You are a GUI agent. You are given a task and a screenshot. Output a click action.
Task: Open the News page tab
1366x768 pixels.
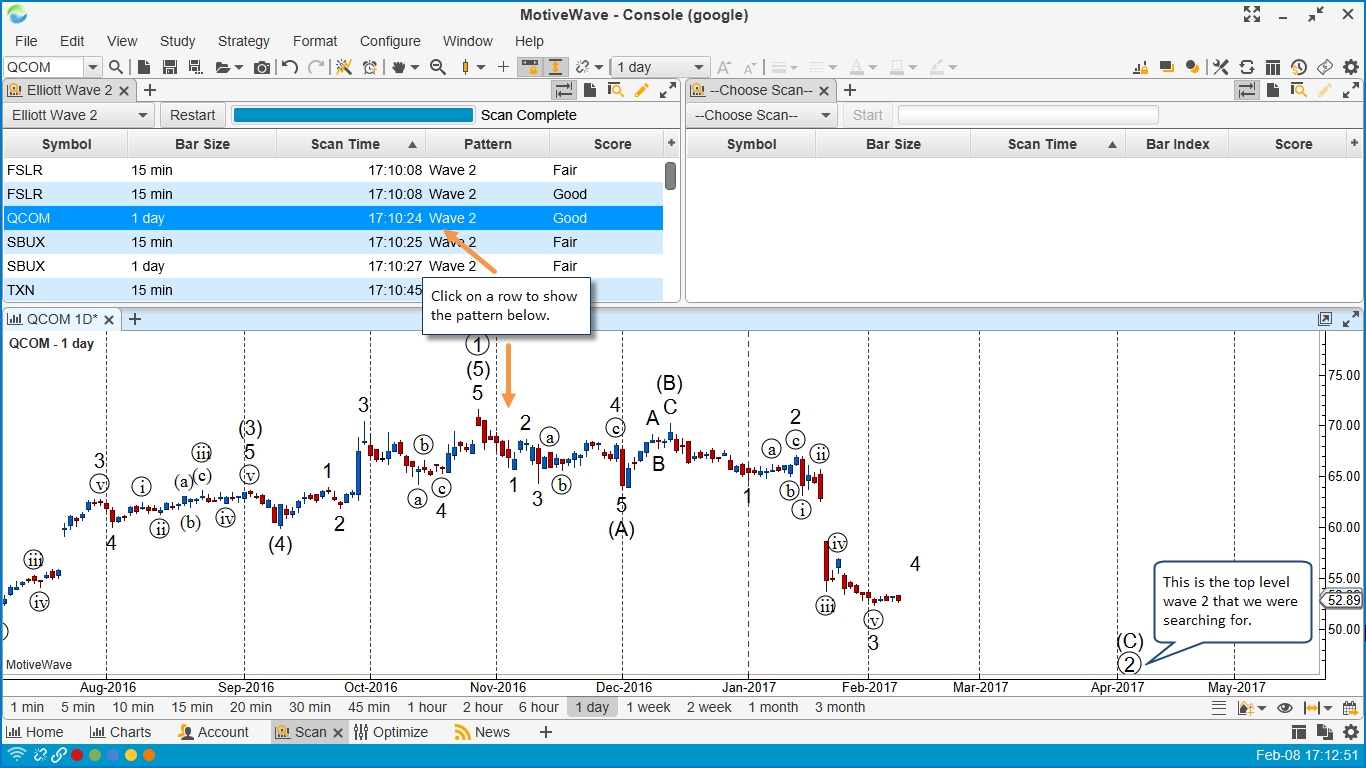pos(482,732)
